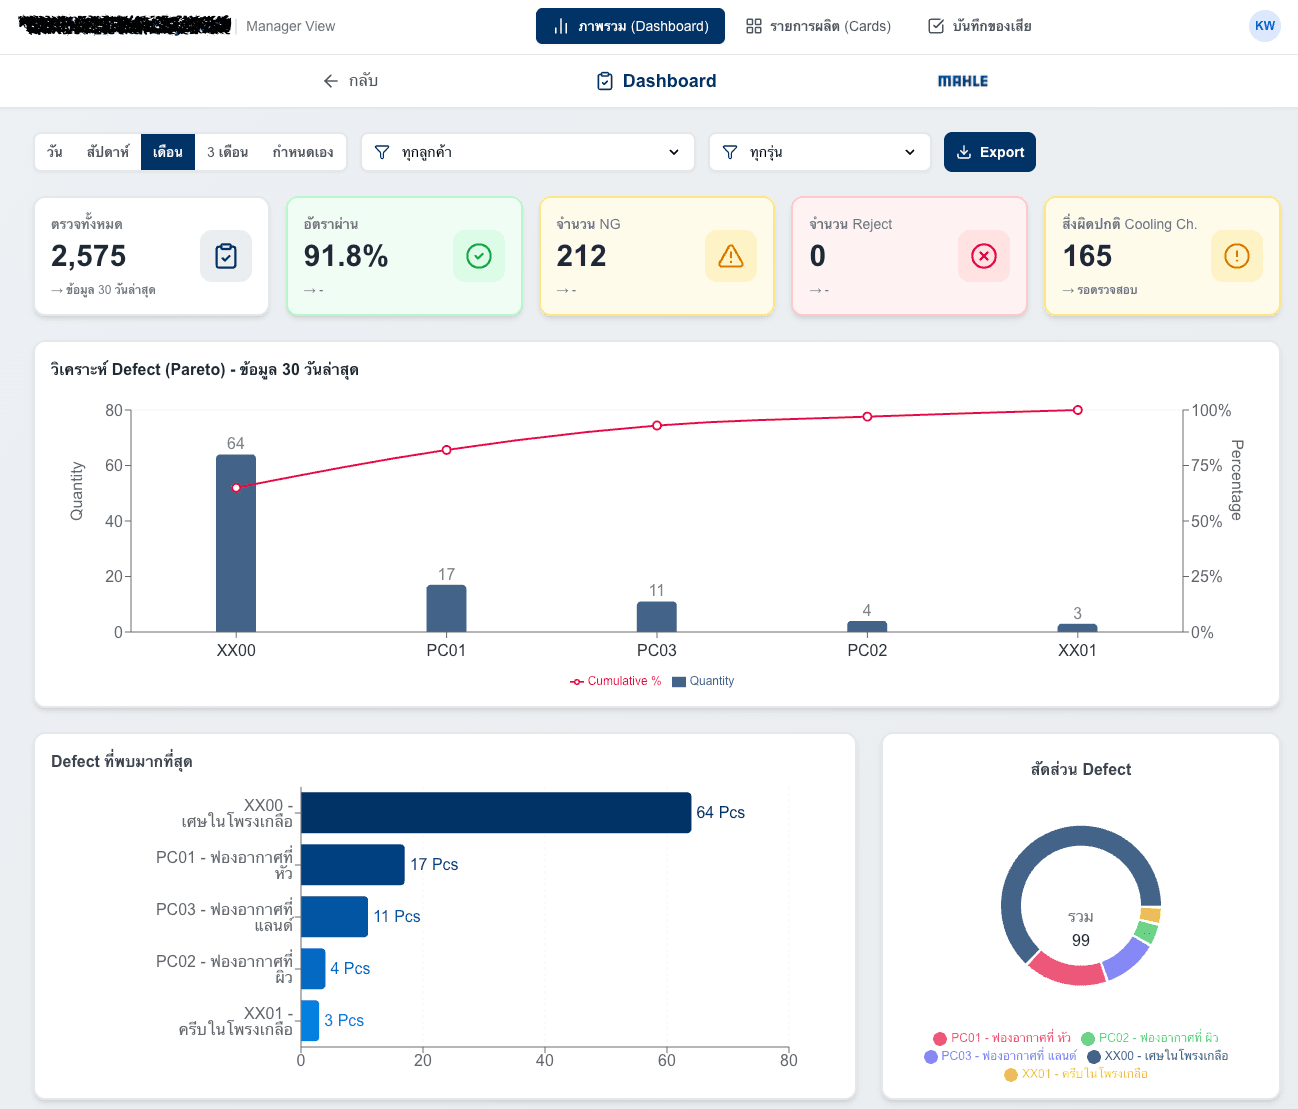1298x1109 pixels.
Task: Open the บันทึกของเสีย tab
Action: pyautogui.click(x=980, y=26)
